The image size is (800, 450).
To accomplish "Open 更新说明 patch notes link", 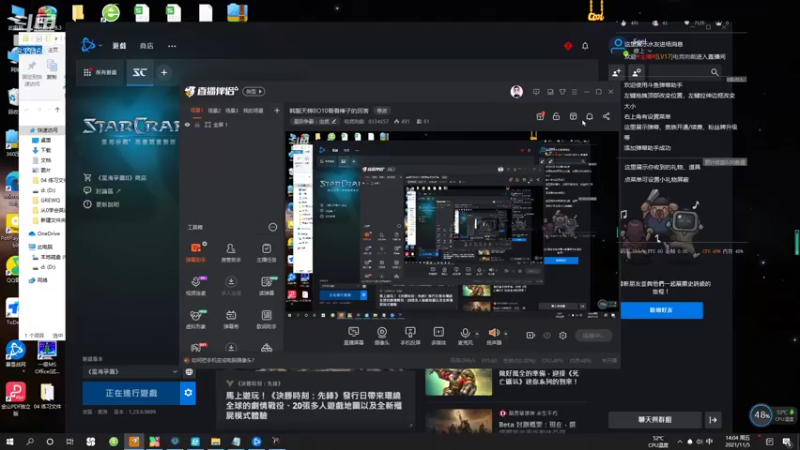I will point(102,204).
